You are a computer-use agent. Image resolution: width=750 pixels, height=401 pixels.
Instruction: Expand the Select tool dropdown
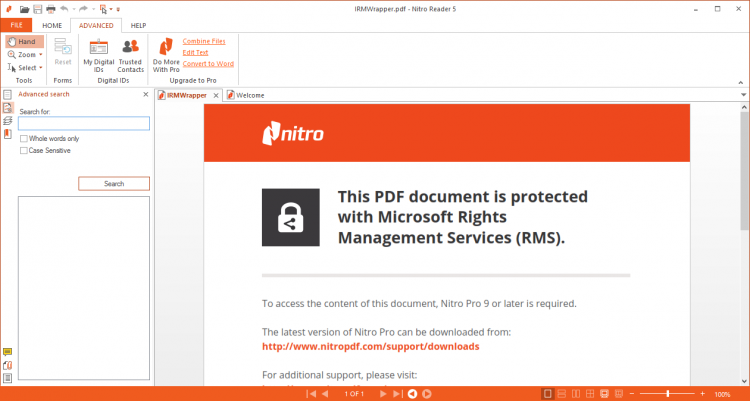click(41, 68)
